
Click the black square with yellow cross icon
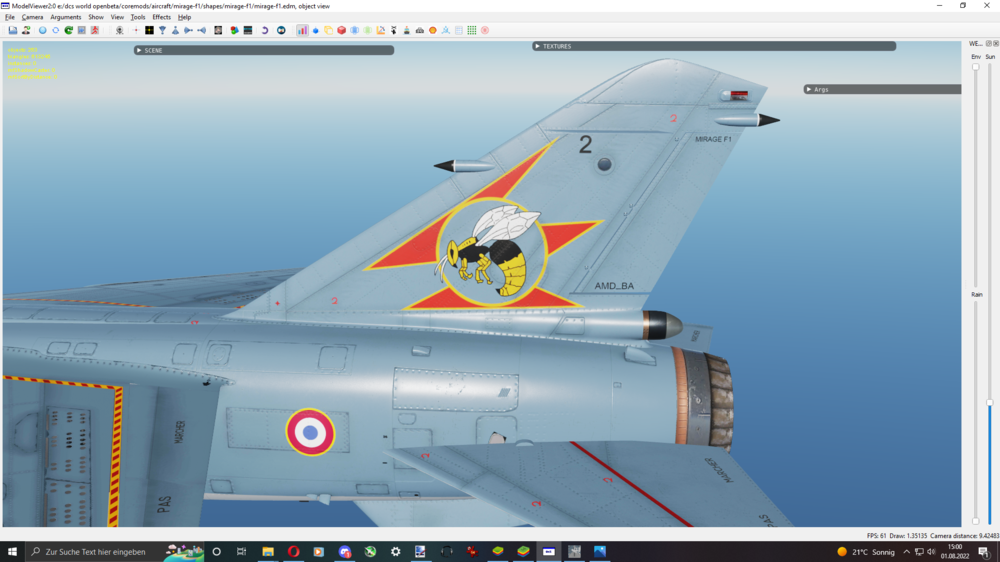149,30
